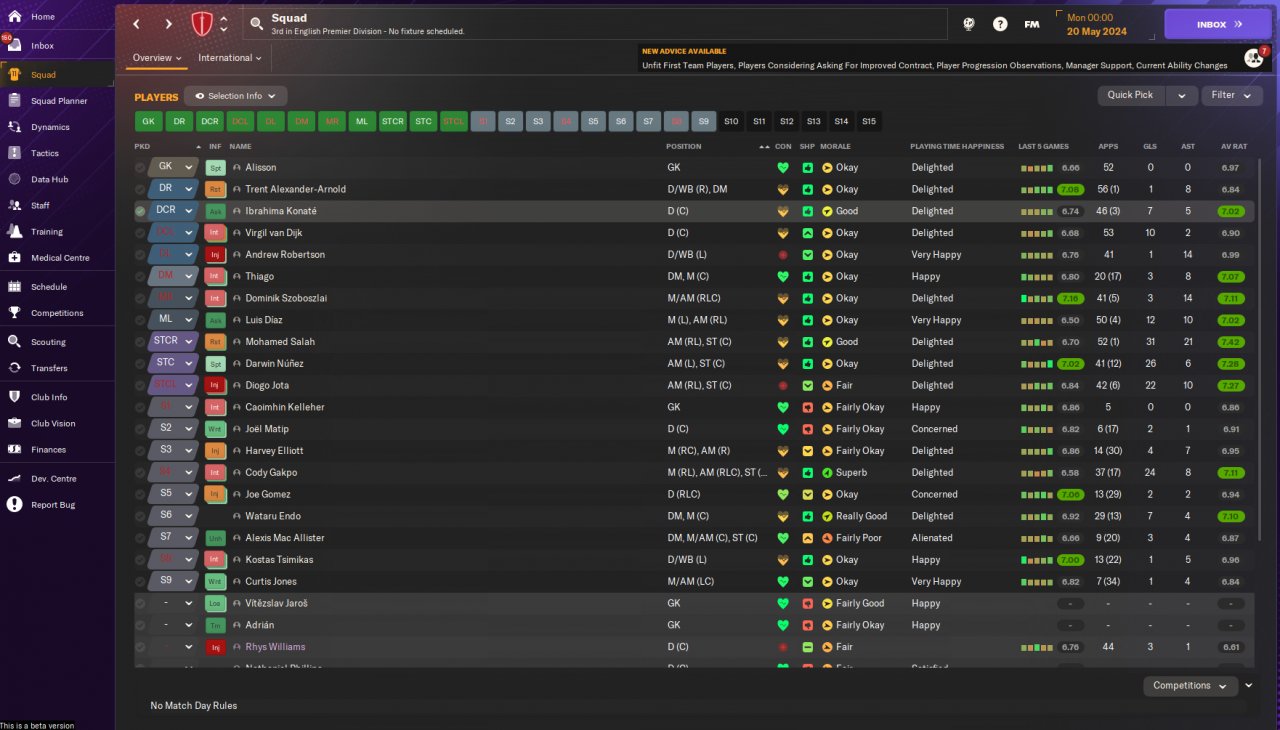The height and width of the screenshot is (730, 1280).
Task: Go to Dynamics sidebar icon
Action: pos(15,127)
